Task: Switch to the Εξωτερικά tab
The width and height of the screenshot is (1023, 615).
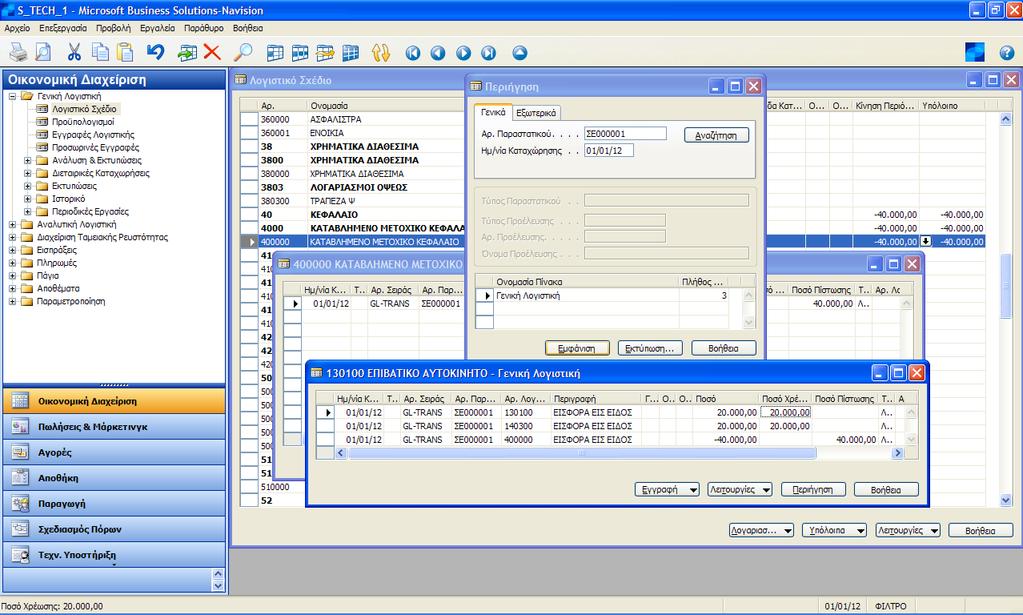Action: 536,113
